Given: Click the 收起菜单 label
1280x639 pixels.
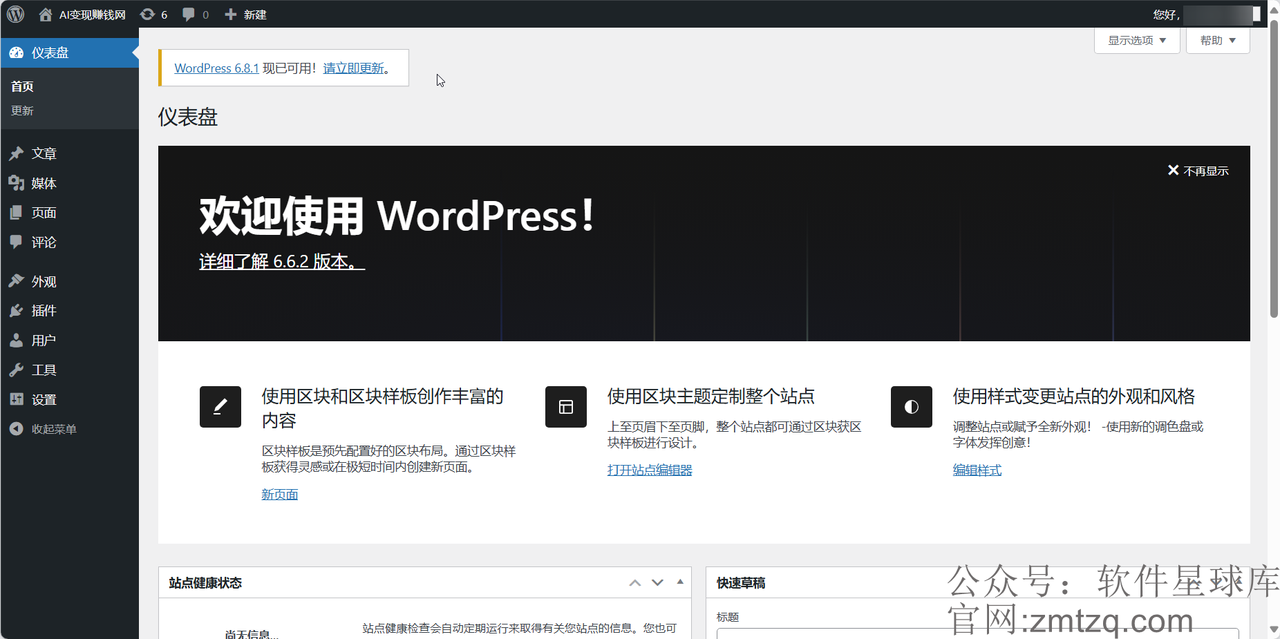Looking at the screenshot, I should [54, 429].
